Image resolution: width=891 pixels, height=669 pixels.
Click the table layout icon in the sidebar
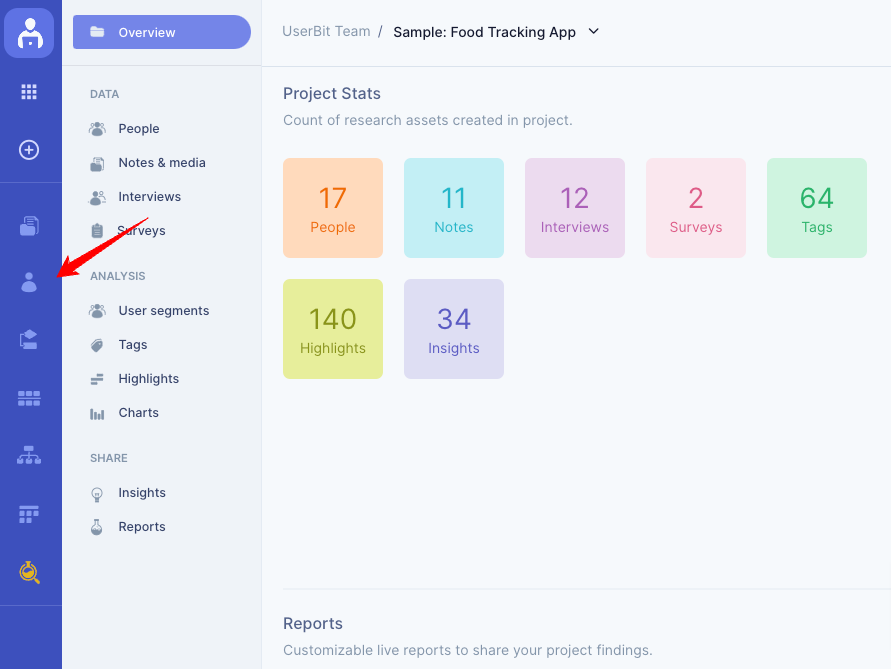point(29,514)
